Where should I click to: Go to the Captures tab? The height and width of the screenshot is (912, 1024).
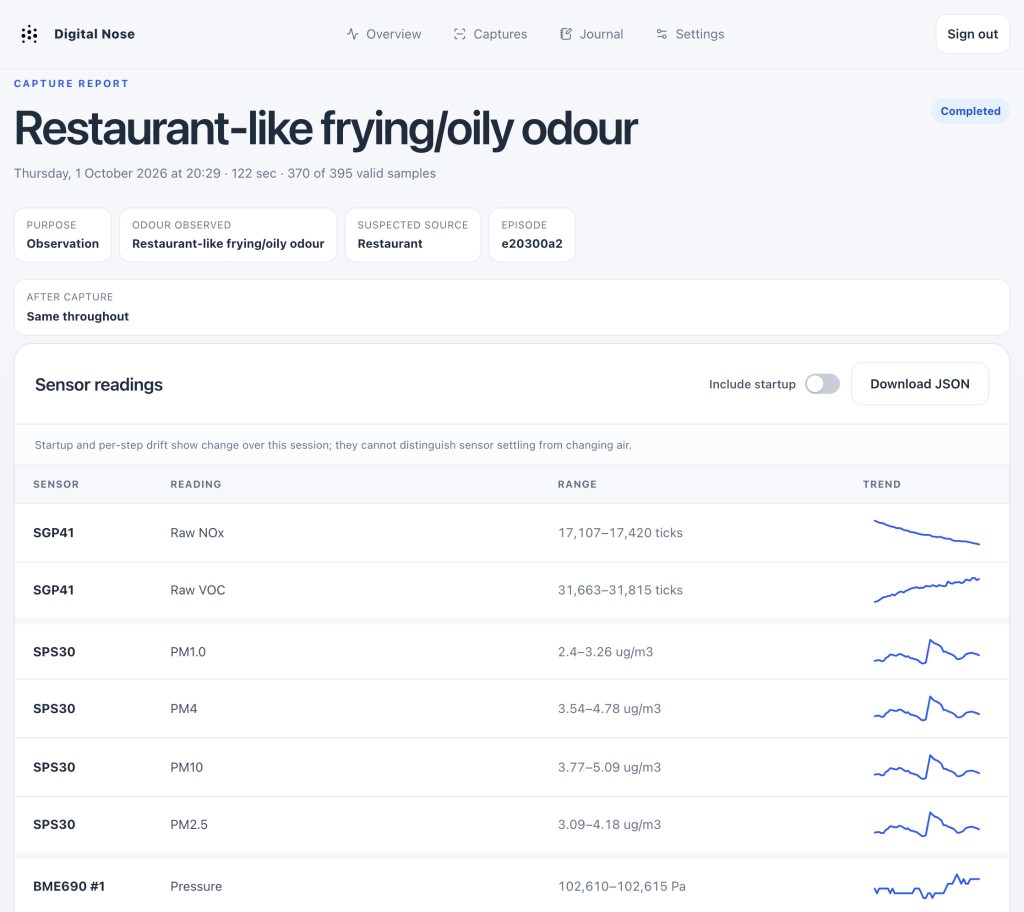490,34
